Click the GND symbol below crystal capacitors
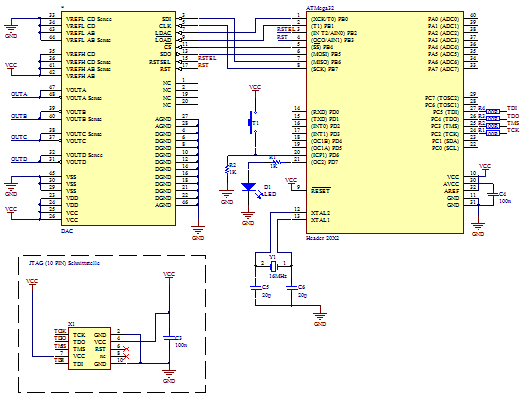The width and height of the screenshot is (524, 397). coord(320,316)
